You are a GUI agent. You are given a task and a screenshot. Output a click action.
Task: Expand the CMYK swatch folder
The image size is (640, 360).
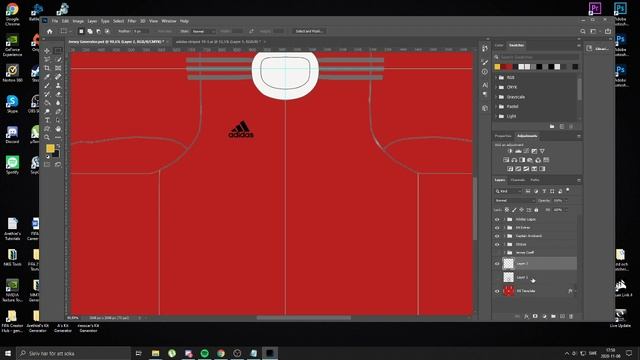tap(497, 87)
